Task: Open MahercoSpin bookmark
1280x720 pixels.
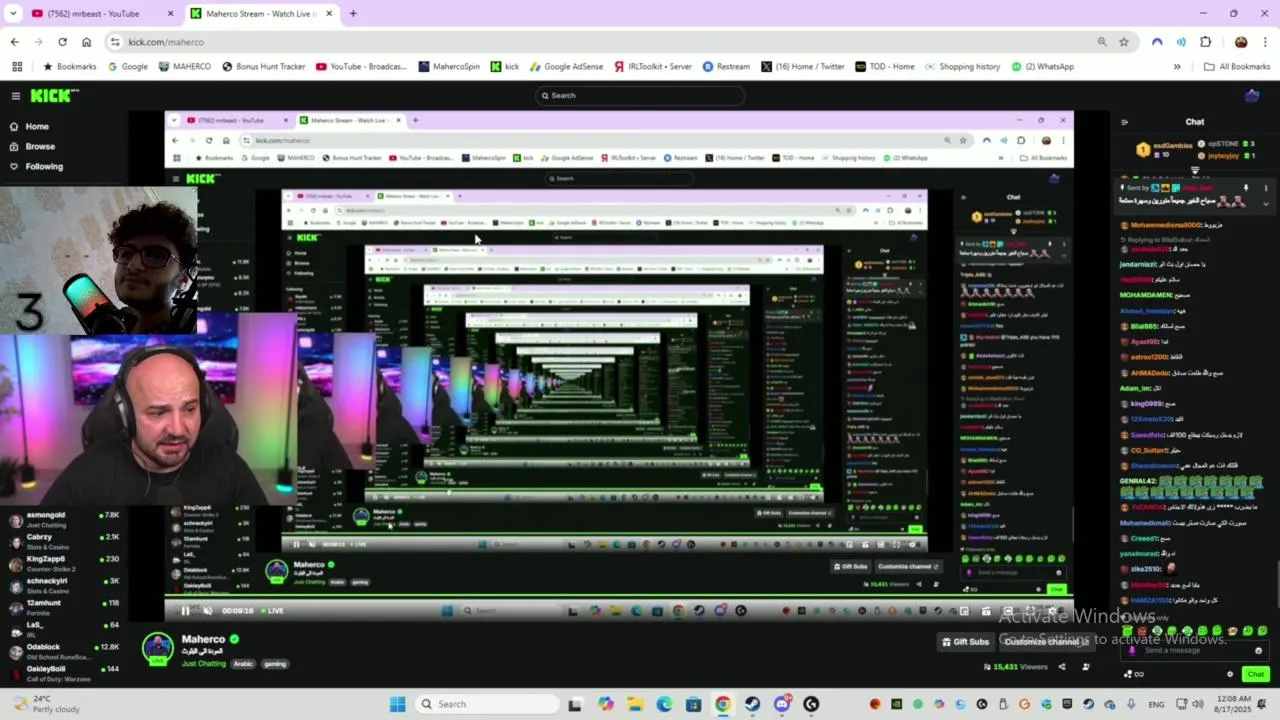Action: tap(449, 67)
